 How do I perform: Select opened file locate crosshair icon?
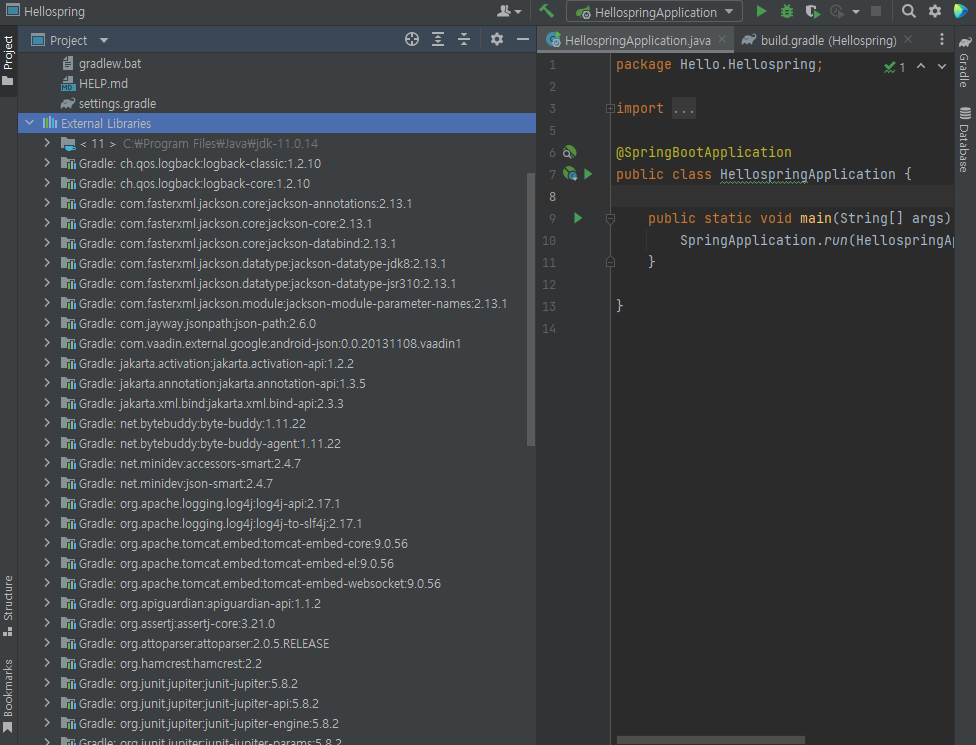tap(411, 40)
